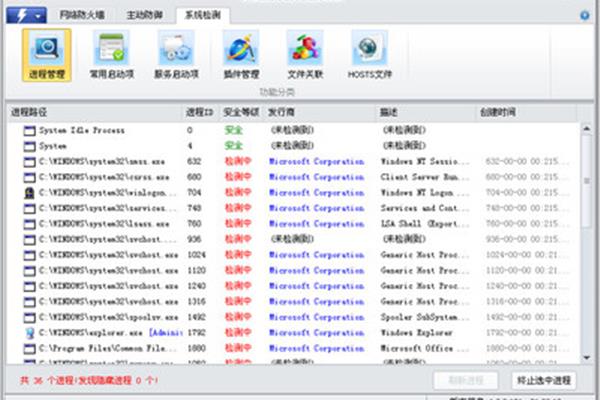Click the red 检测中 status of csrss.exe
Viewport: 600px width, 400px height.
pyautogui.click(x=238, y=177)
